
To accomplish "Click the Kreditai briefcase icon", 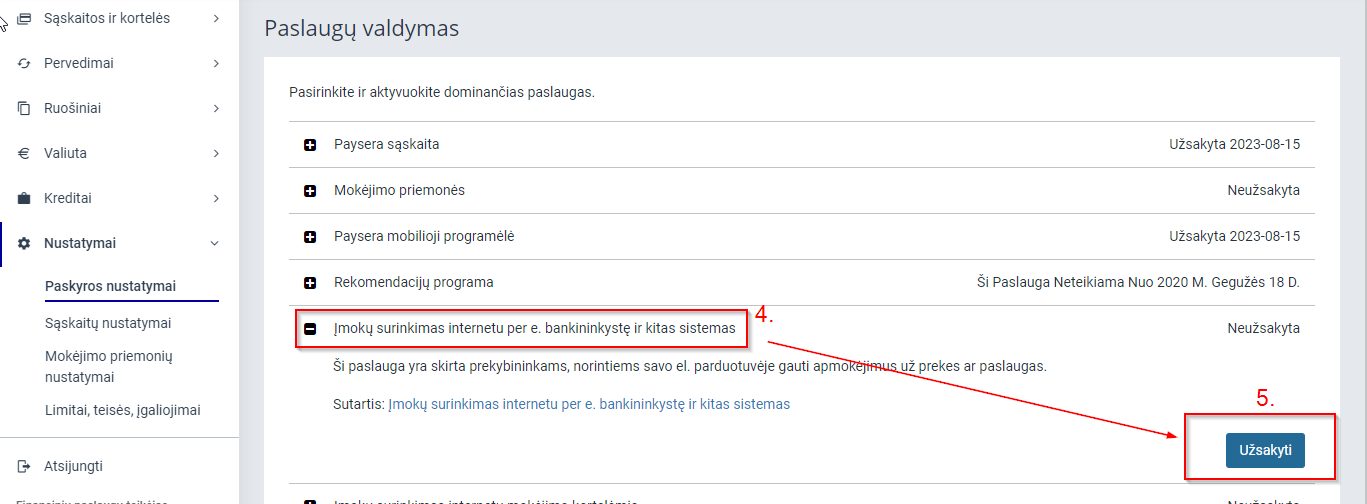I will click(24, 198).
